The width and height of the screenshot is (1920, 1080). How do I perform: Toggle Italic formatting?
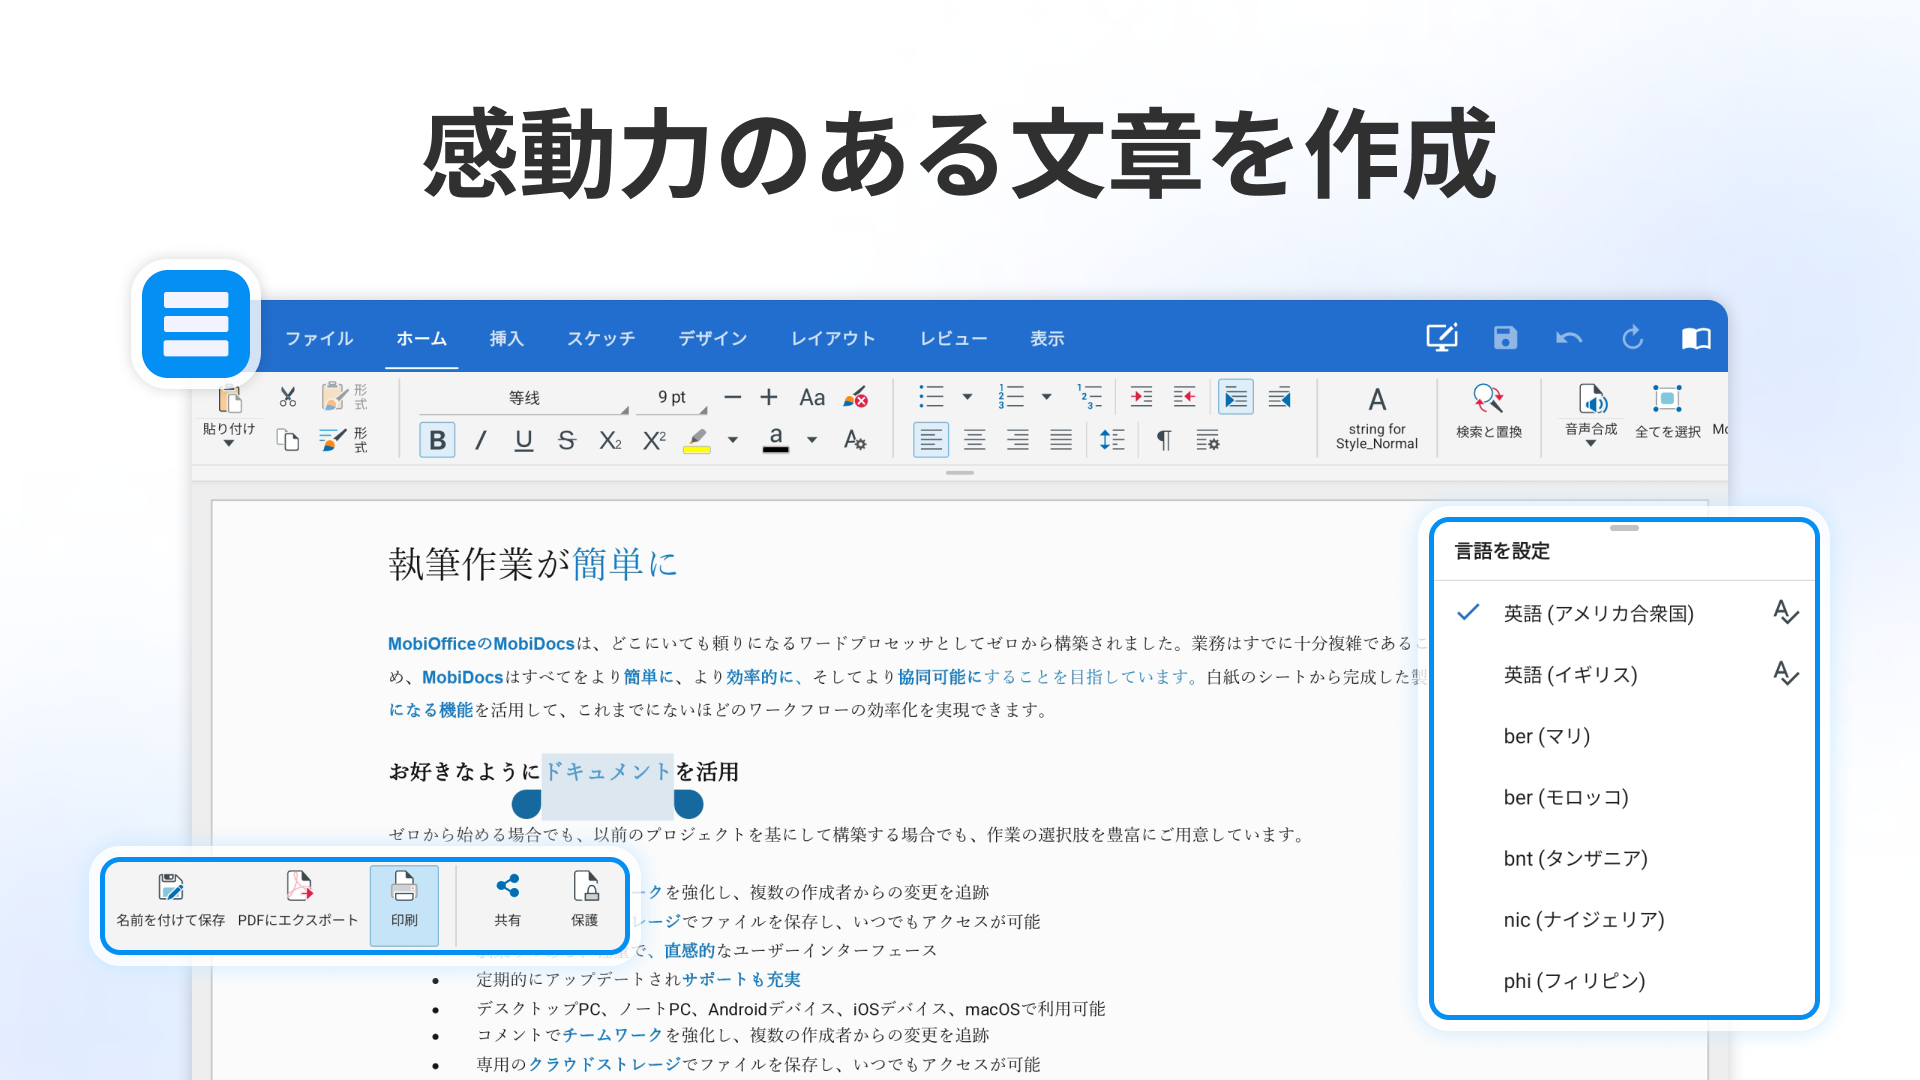click(x=481, y=440)
